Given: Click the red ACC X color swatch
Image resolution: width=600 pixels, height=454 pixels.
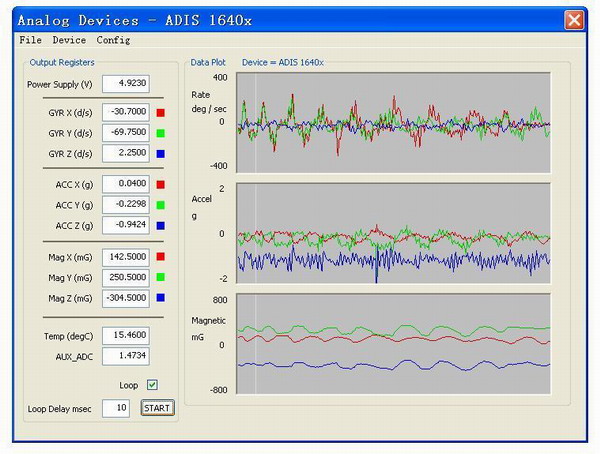Looking at the screenshot, I should pos(161,185).
